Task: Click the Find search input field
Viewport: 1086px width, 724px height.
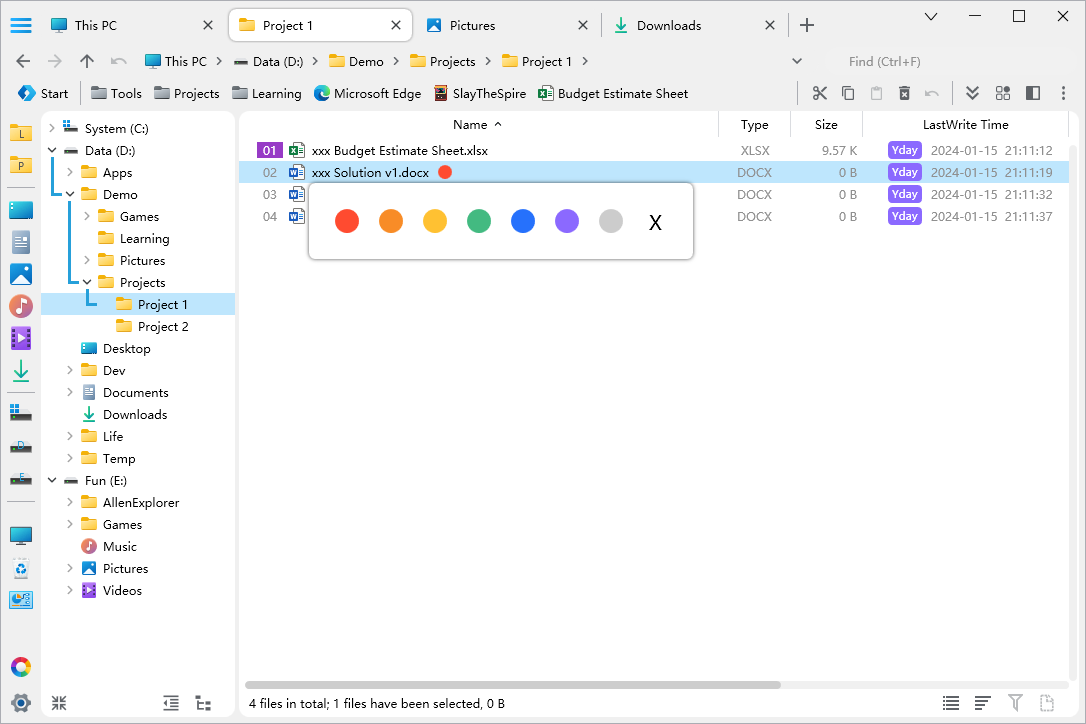Action: (x=930, y=61)
